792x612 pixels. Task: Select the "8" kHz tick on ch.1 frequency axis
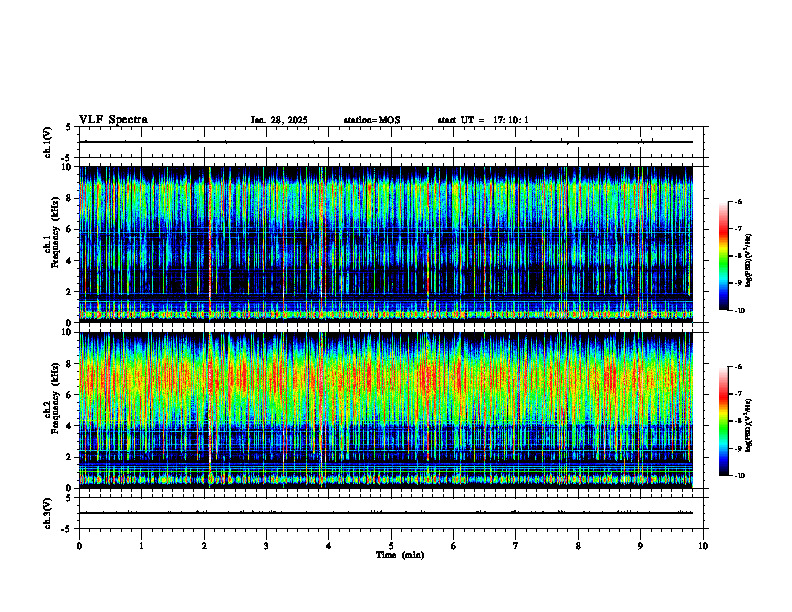tap(70, 198)
